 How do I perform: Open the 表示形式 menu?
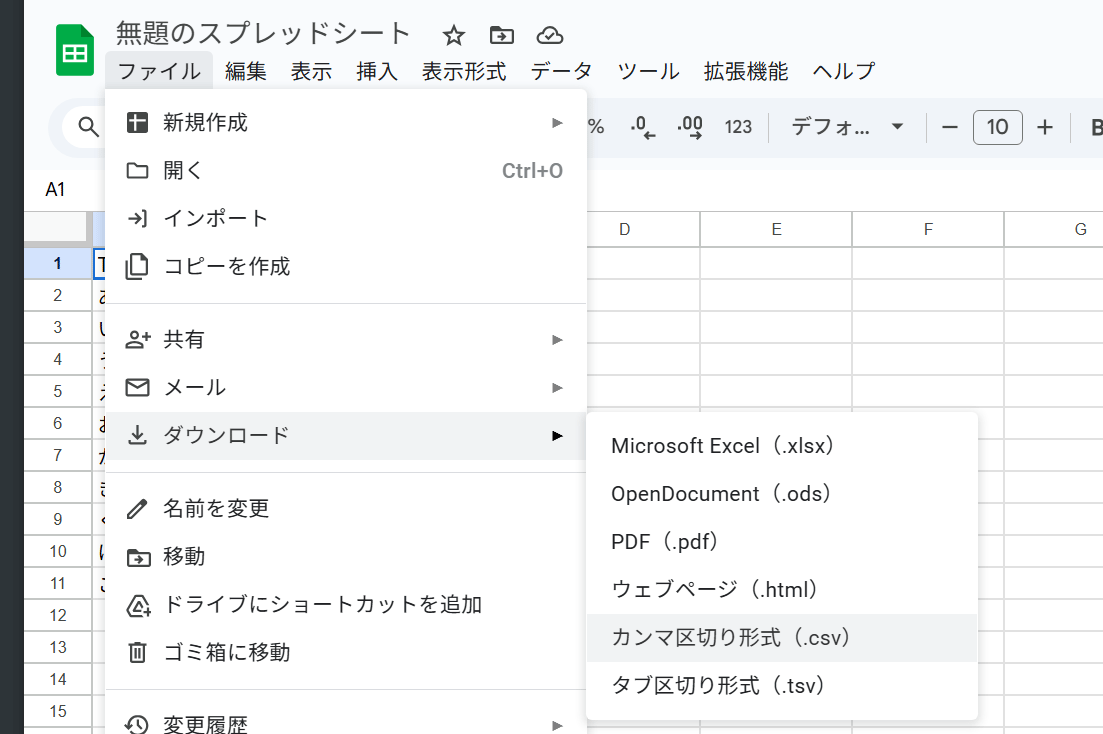point(464,71)
